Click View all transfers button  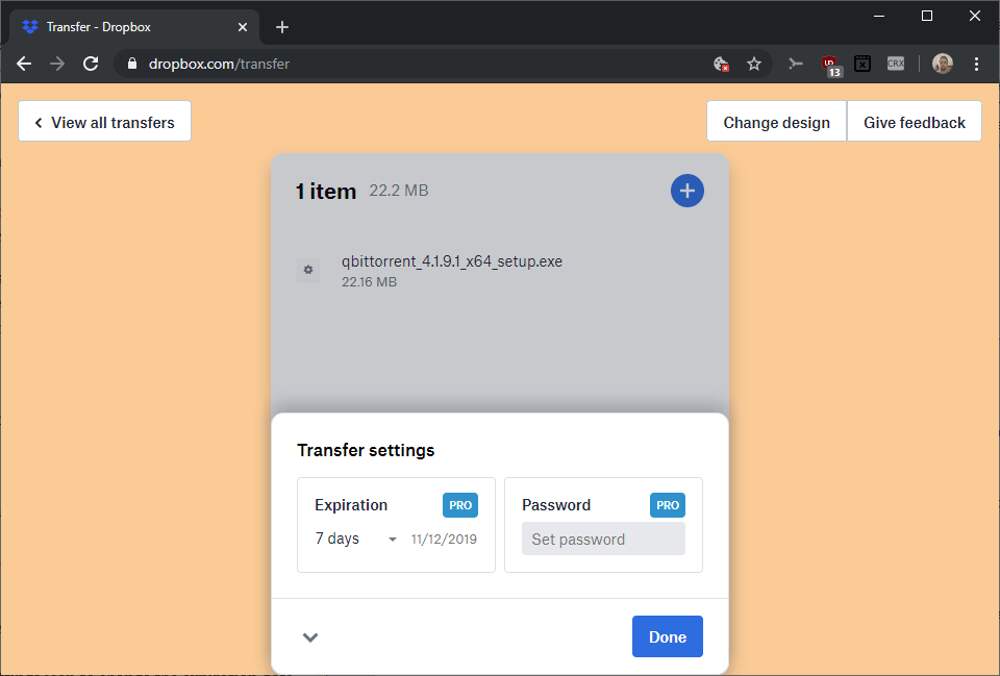(x=105, y=121)
